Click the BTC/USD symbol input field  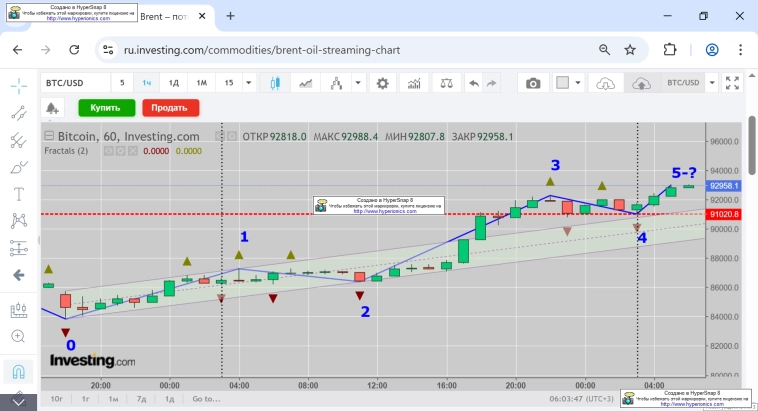click(x=75, y=84)
